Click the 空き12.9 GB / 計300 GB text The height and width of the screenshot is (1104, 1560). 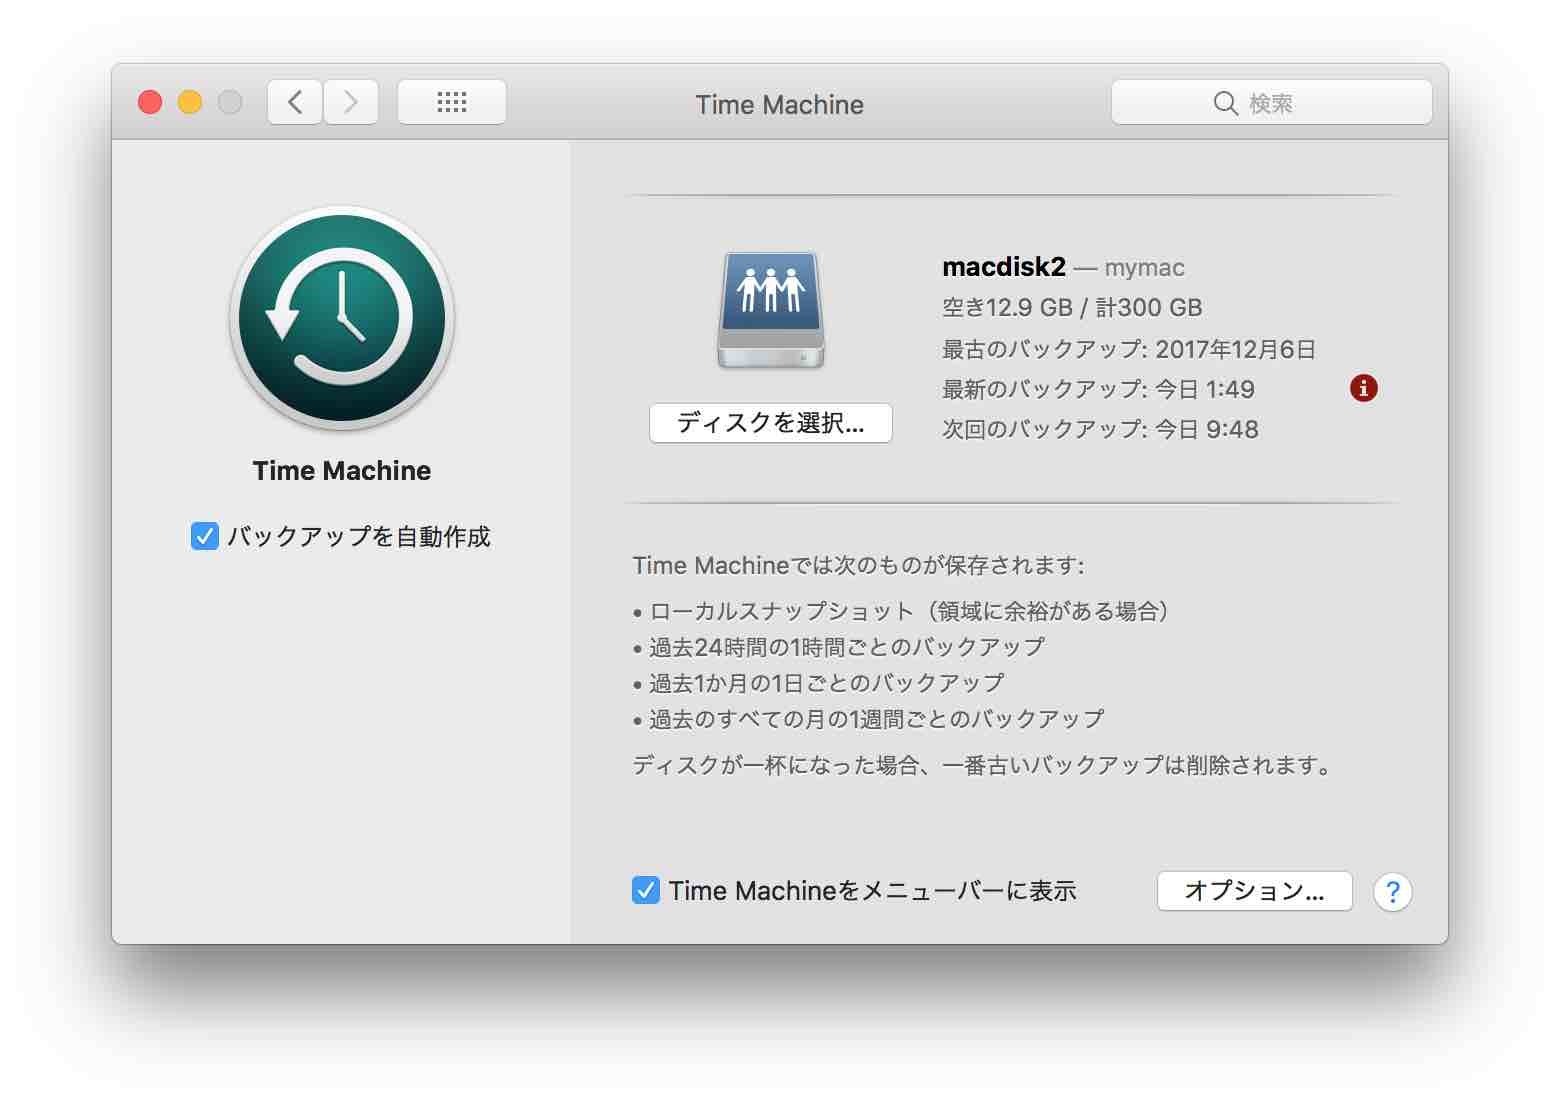click(1072, 308)
